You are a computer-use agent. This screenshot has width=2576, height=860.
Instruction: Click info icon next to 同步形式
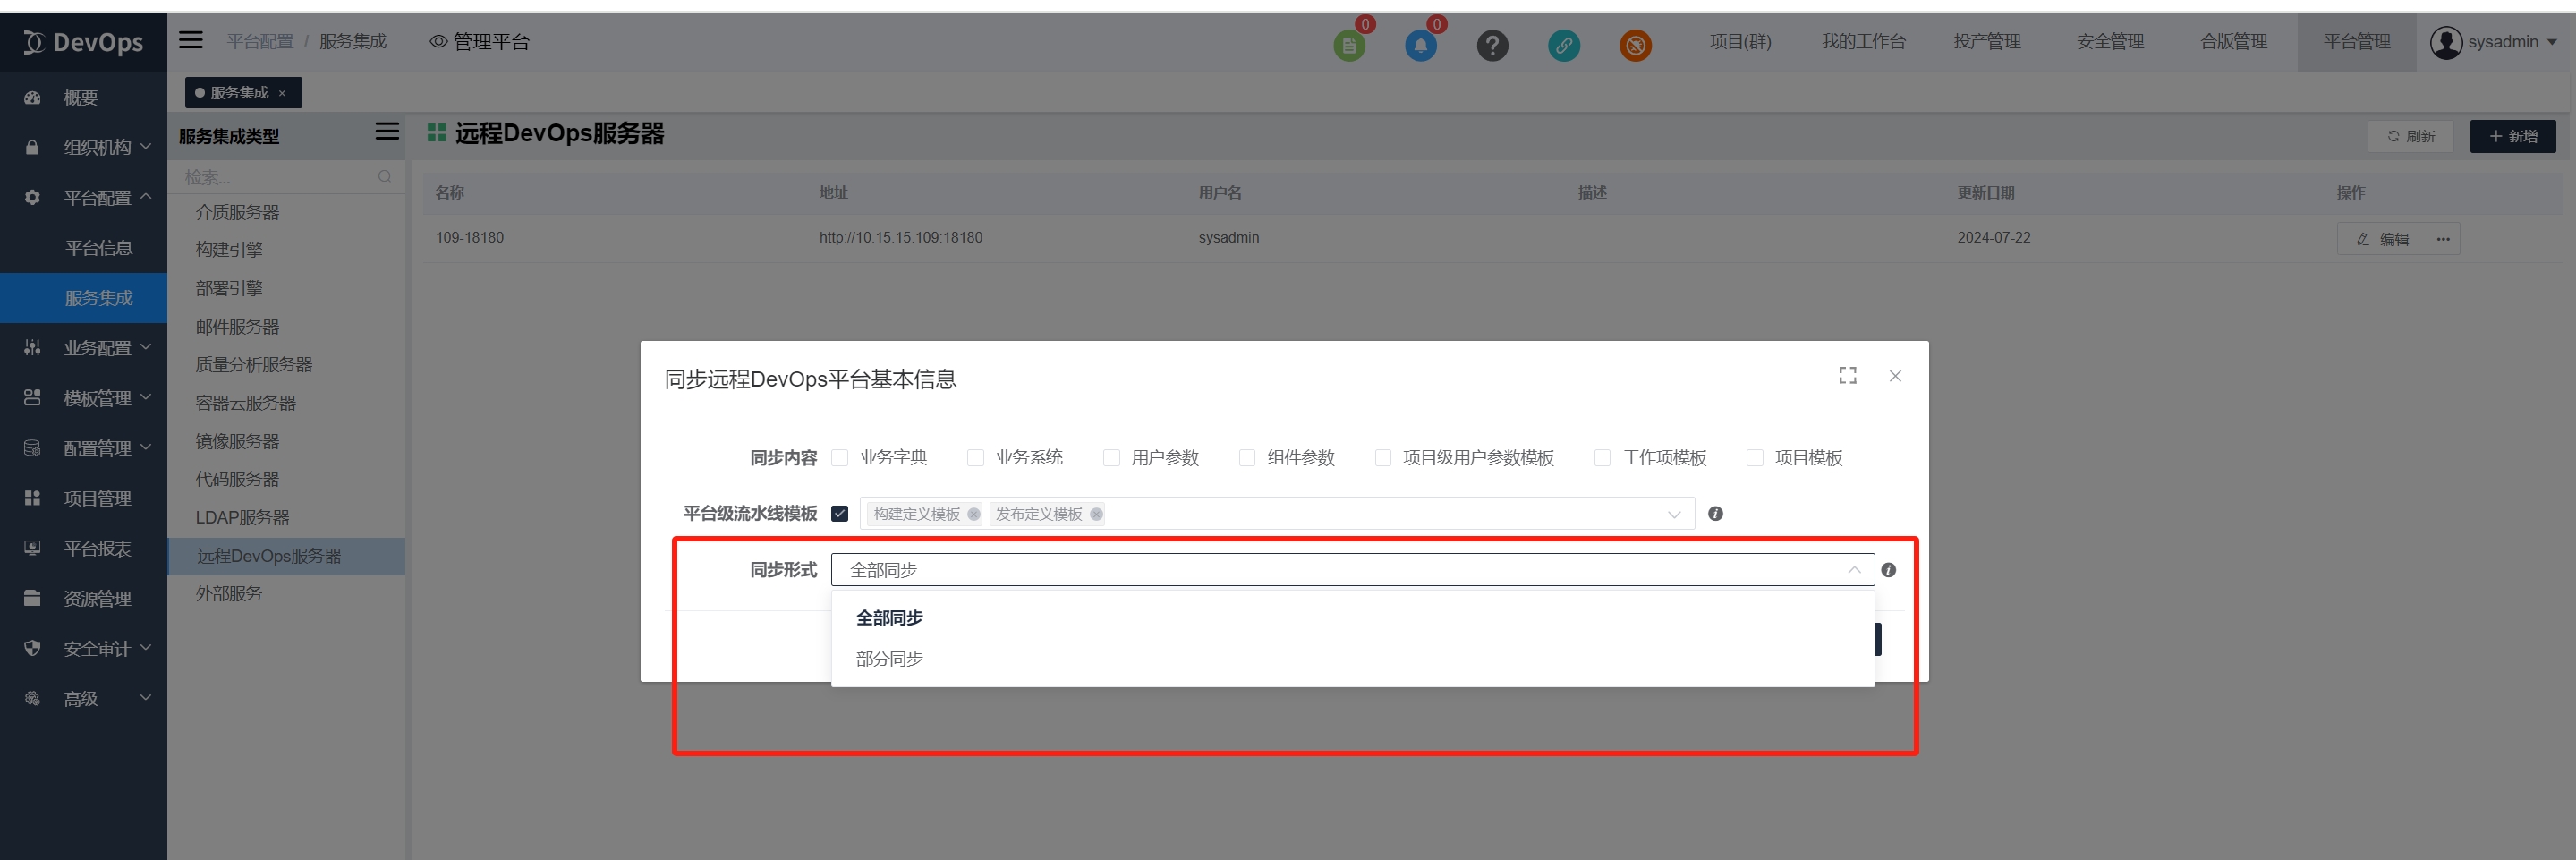pyautogui.click(x=1888, y=570)
